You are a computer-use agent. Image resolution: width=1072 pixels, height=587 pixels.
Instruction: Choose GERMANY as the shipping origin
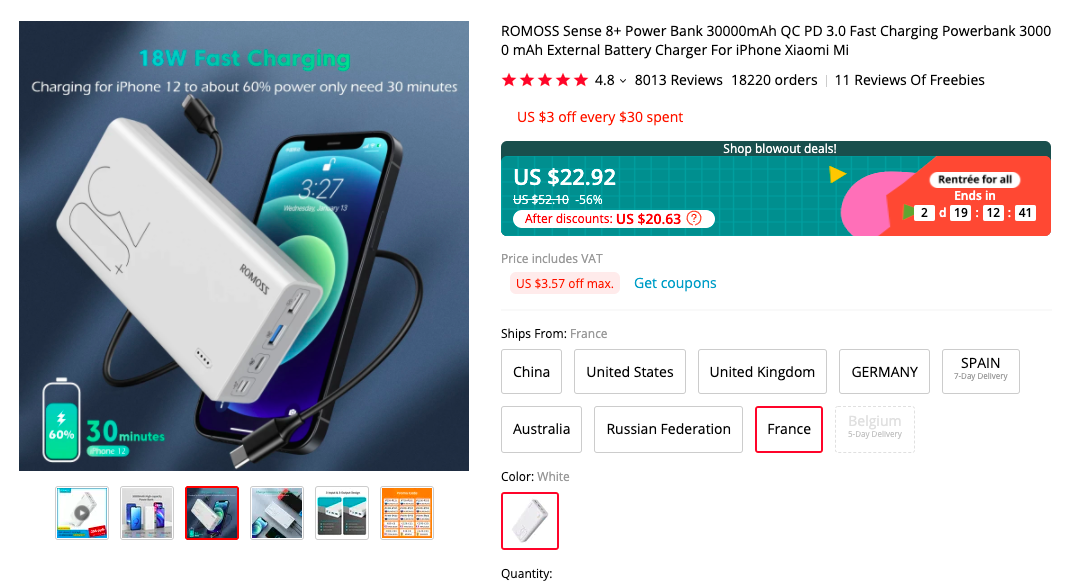[884, 371]
